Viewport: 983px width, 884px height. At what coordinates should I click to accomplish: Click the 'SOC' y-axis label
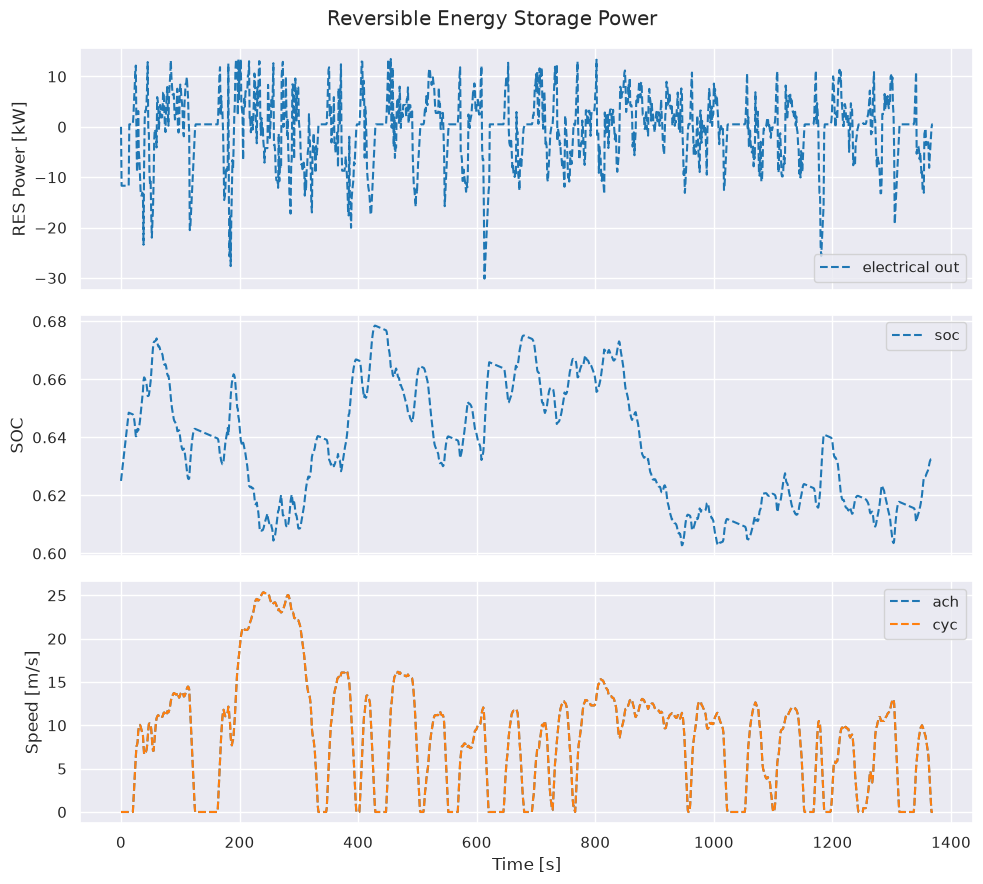click(18, 435)
